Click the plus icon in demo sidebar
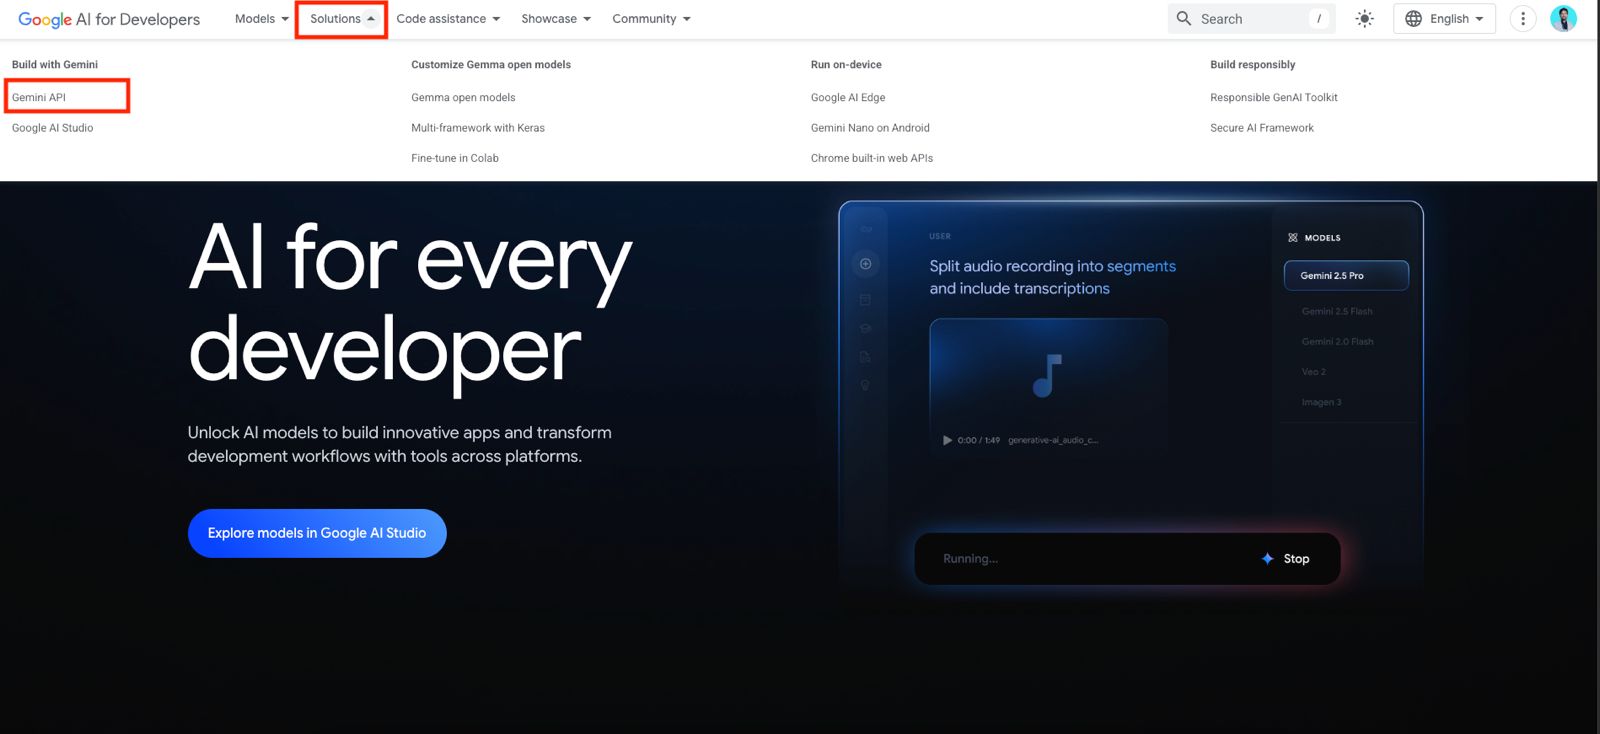 (x=866, y=264)
